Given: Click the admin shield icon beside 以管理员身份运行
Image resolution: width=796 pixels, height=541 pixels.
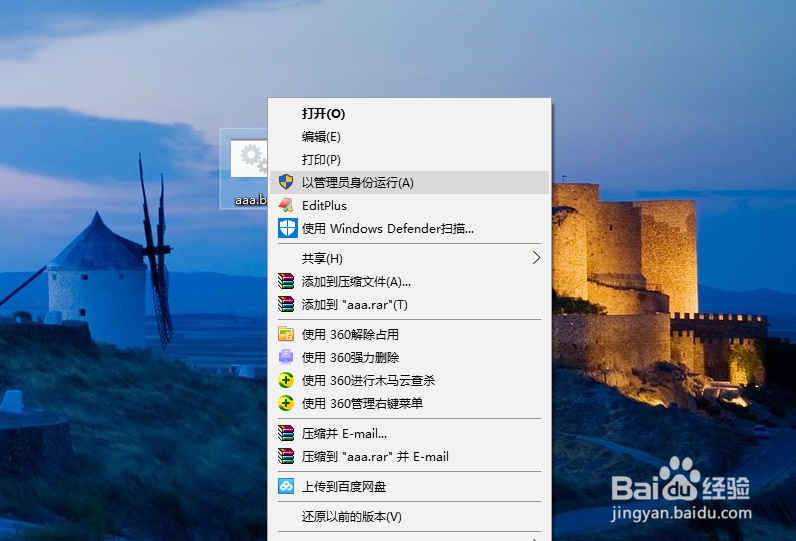Looking at the screenshot, I should click(286, 182).
